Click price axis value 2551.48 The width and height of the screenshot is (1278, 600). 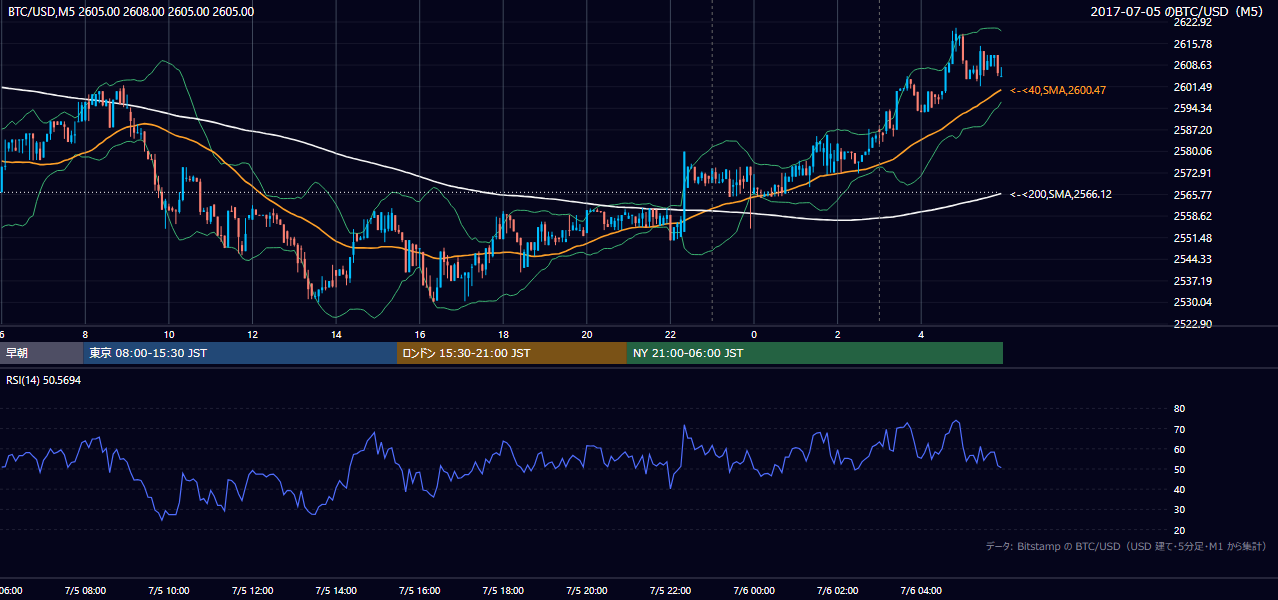point(1192,238)
